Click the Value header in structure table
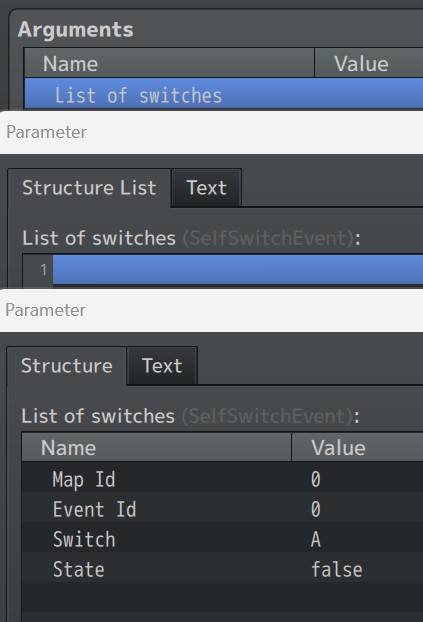Viewport: 423px width, 622px height. (357, 447)
